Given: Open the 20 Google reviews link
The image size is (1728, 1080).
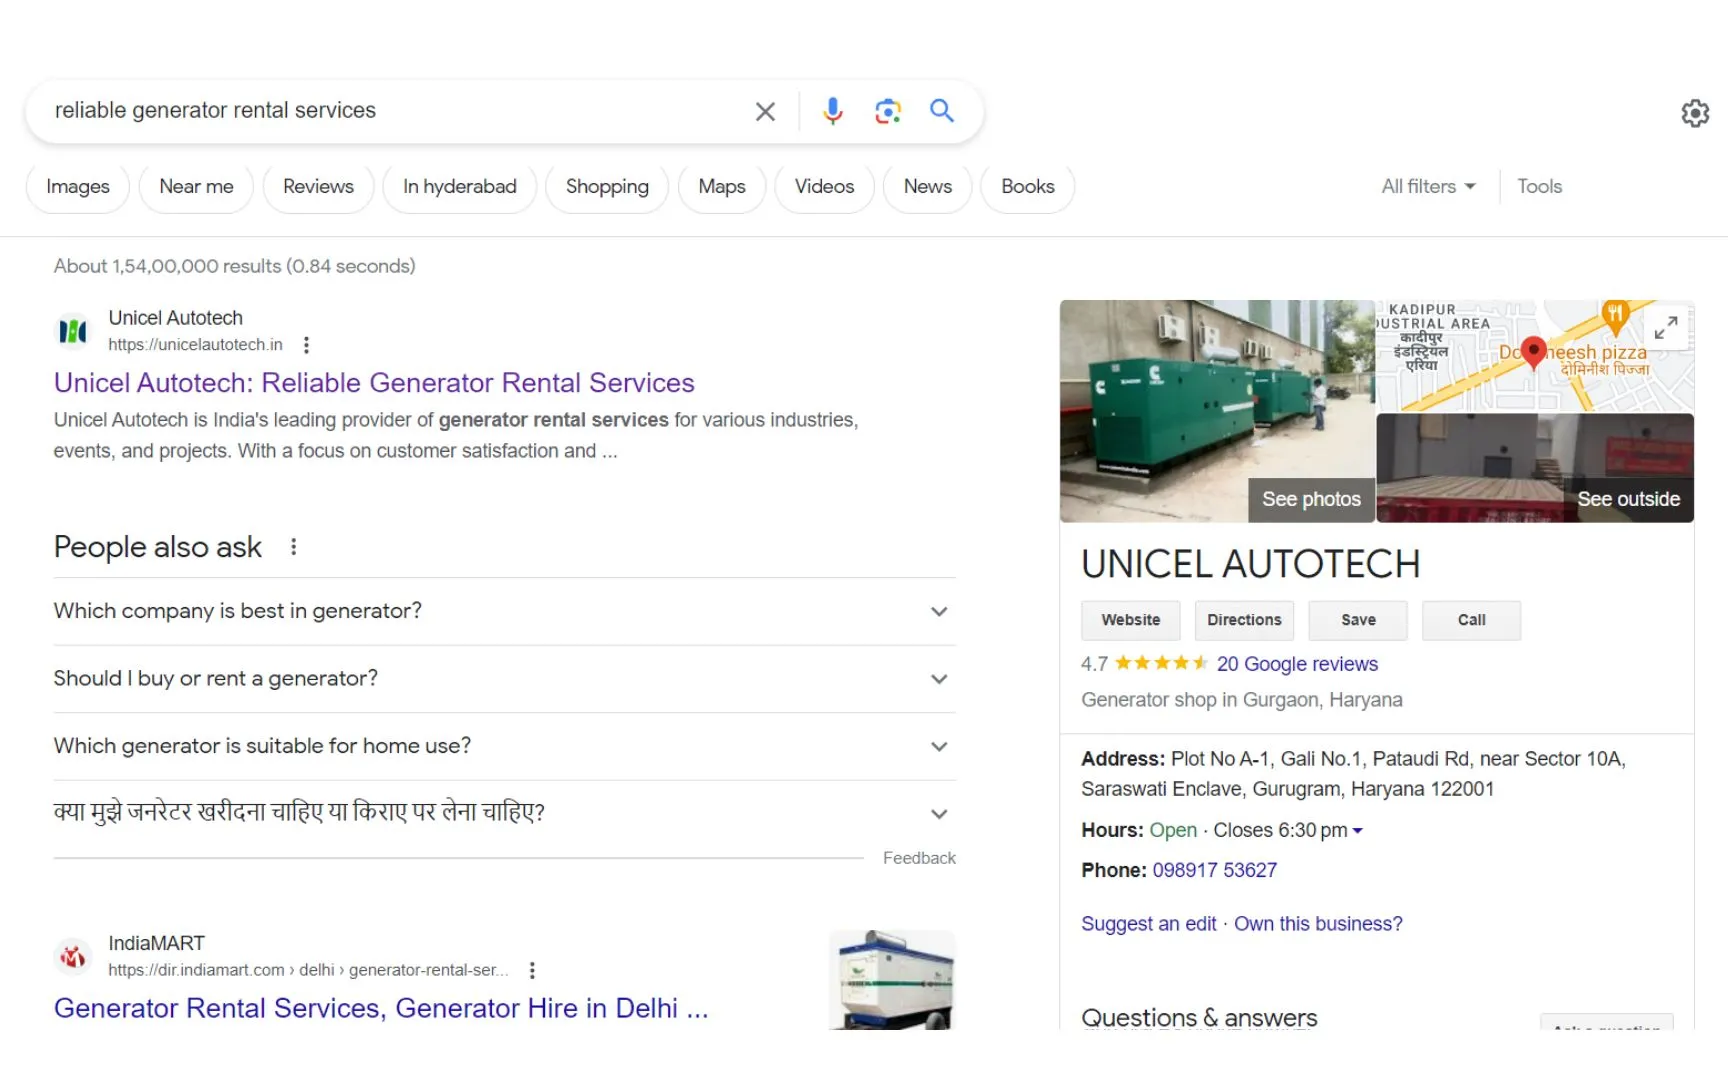Looking at the screenshot, I should click(x=1297, y=663).
